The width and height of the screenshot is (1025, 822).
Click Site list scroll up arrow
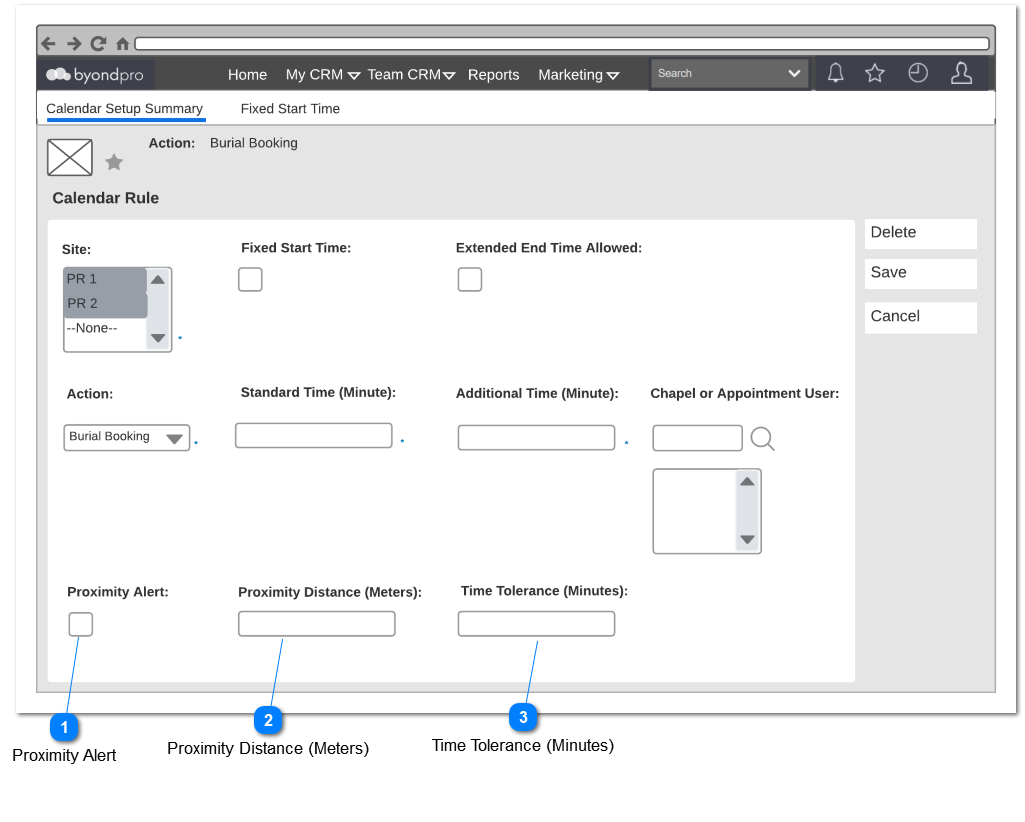point(158,280)
